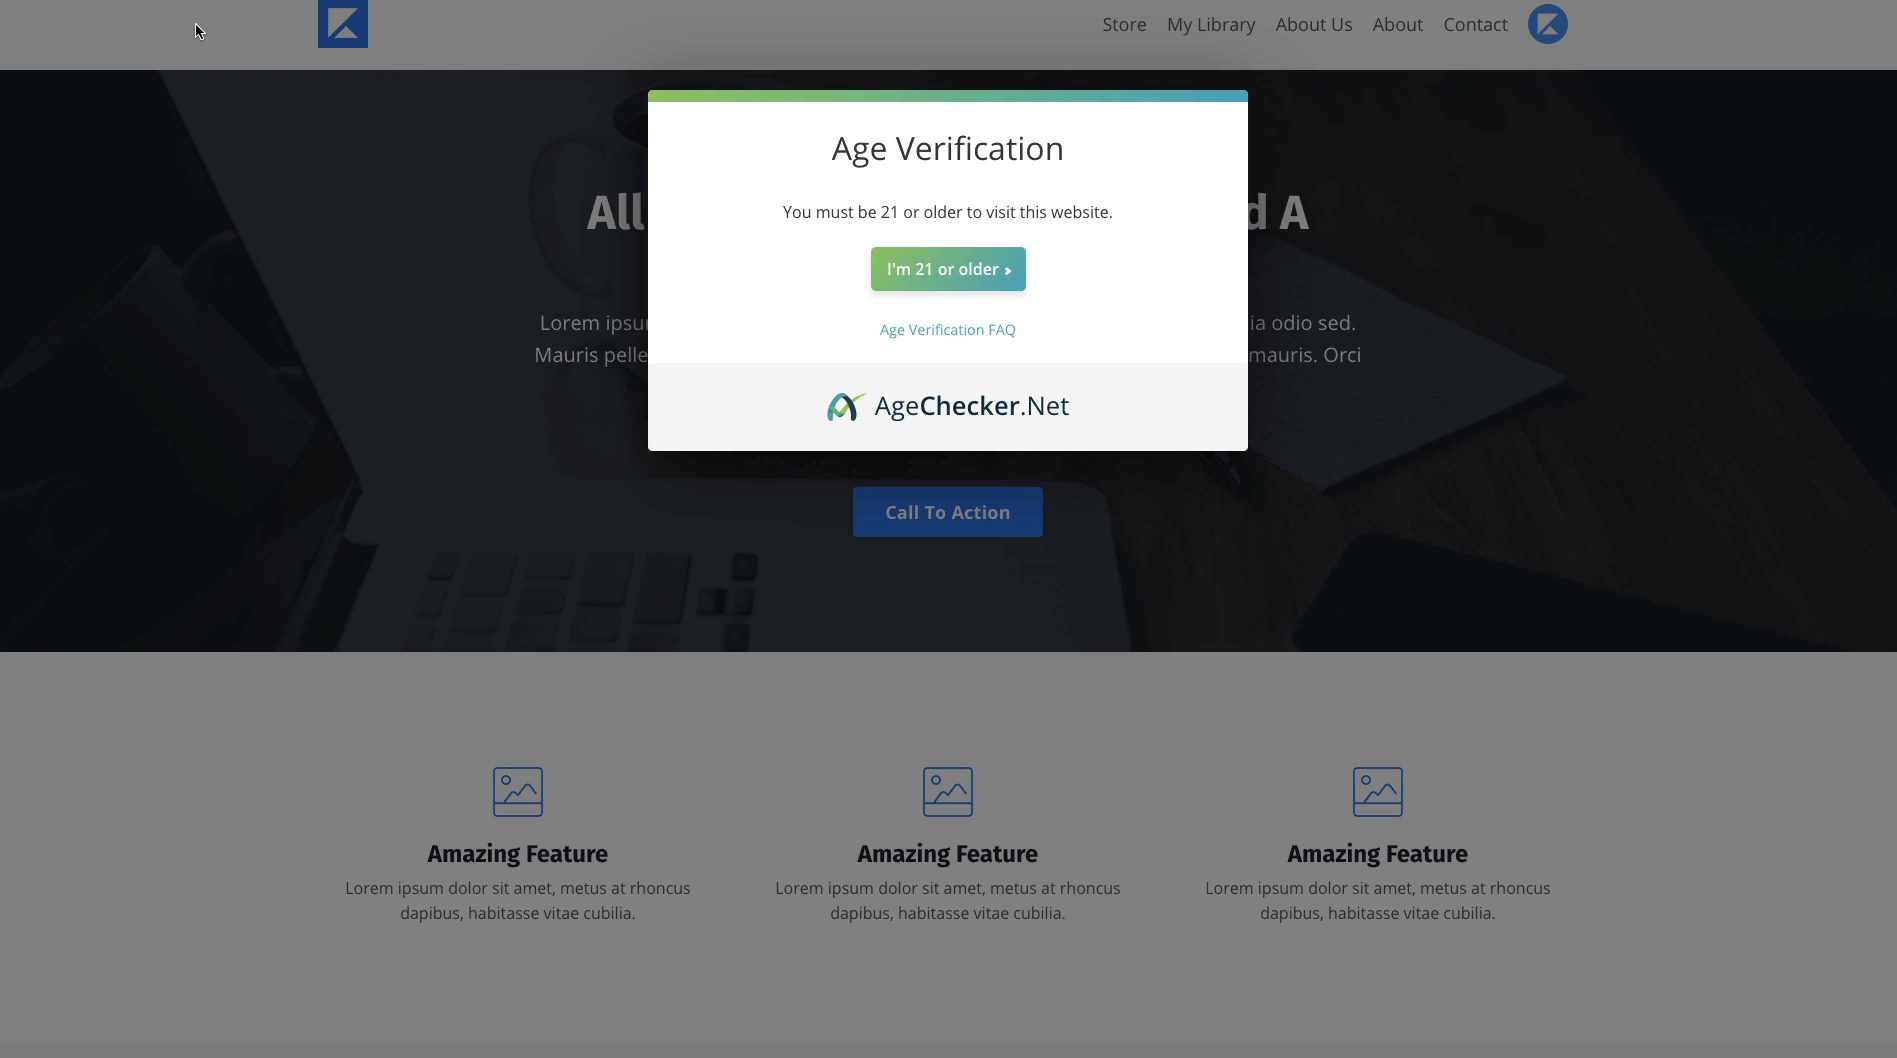Click the third Amazing Feature image icon

click(x=1378, y=792)
